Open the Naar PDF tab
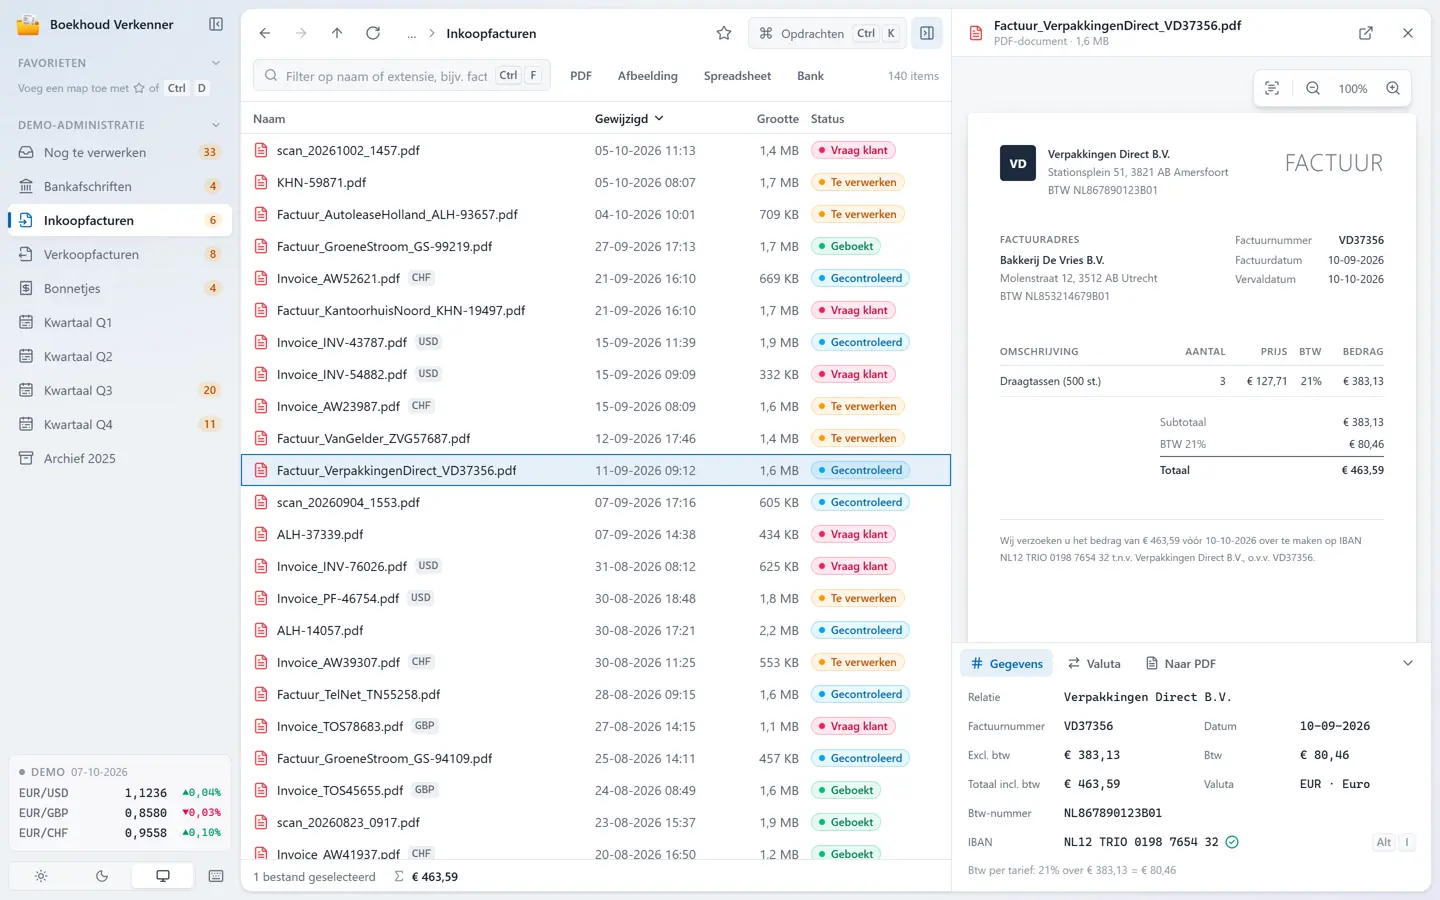 (1180, 664)
